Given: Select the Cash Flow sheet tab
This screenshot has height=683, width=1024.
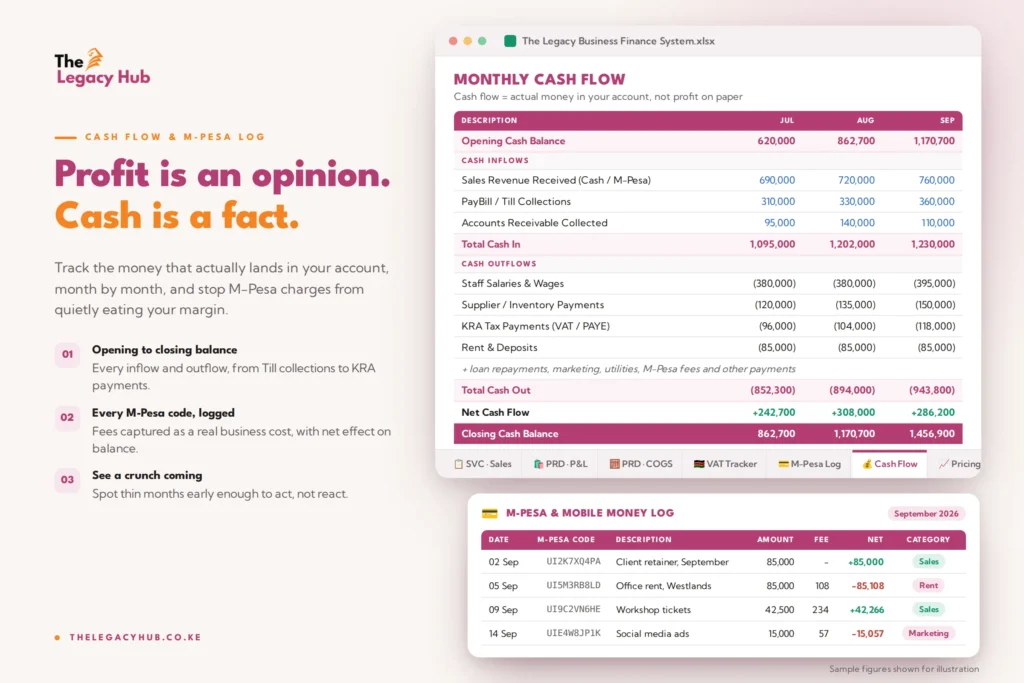Looking at the screenshot, I should click(x=889, y=464).
